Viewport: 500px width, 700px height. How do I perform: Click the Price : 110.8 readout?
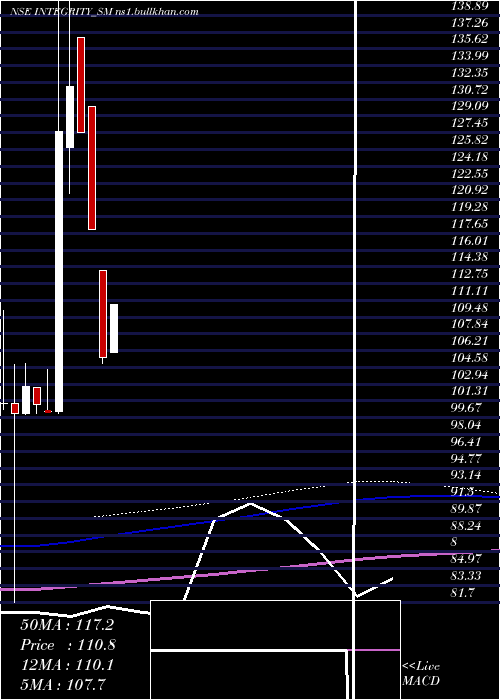pos(68,645)
